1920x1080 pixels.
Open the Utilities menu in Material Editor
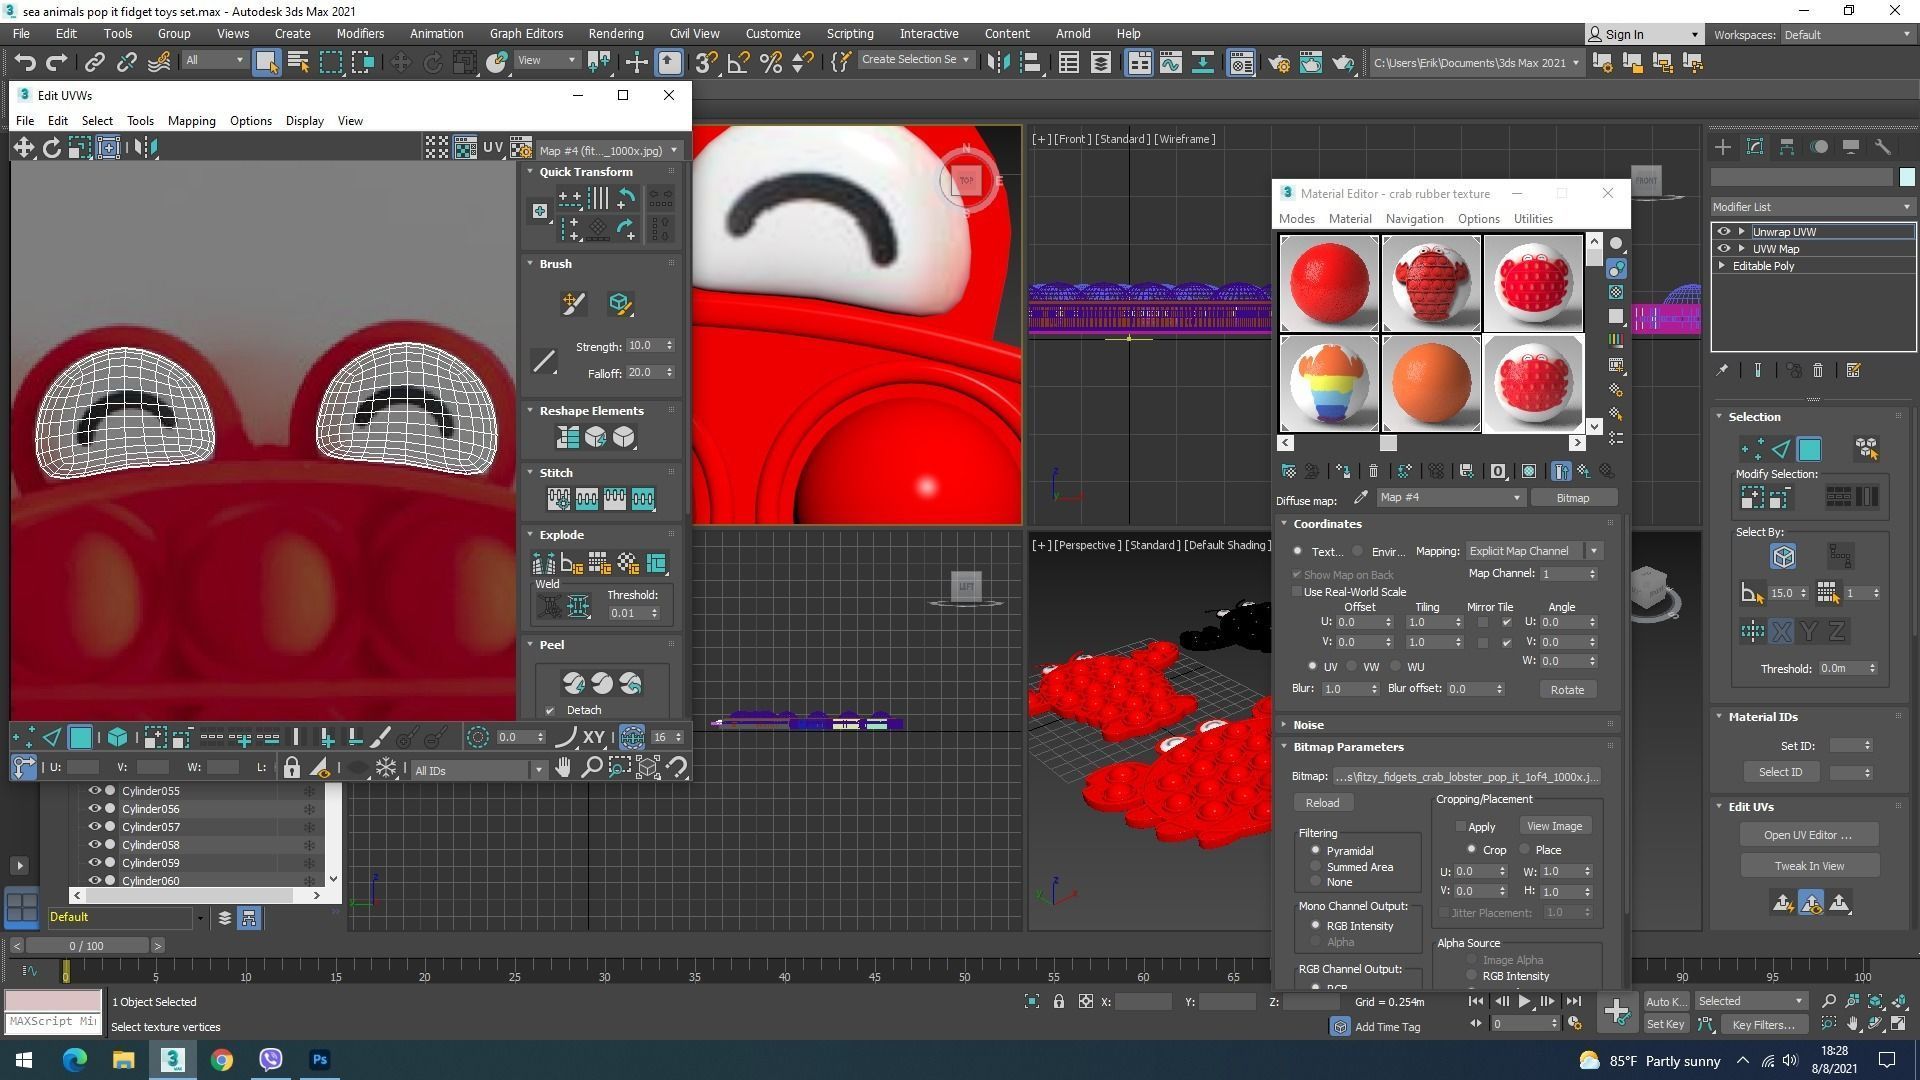tap(1532, 219)
